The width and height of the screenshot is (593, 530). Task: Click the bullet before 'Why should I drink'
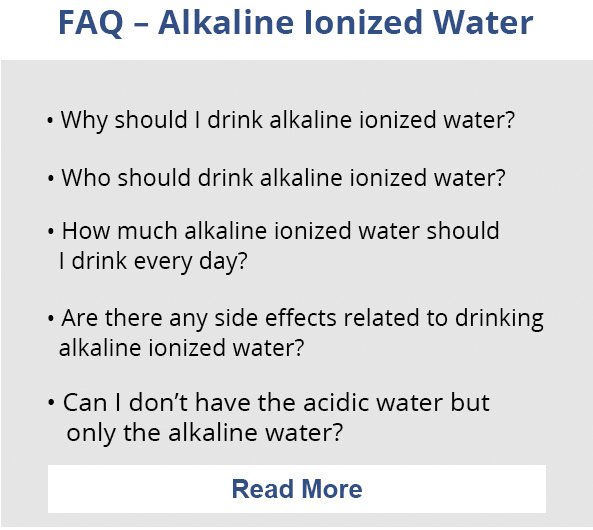coord(50,121)
